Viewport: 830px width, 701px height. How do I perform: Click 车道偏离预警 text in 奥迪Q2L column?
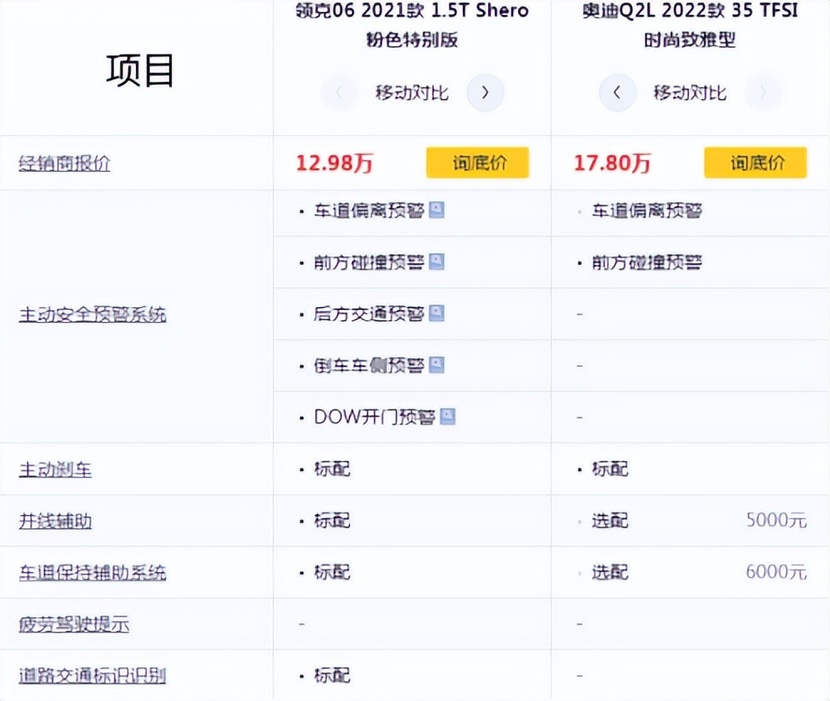pyautogui.click(x=647, y=211)
